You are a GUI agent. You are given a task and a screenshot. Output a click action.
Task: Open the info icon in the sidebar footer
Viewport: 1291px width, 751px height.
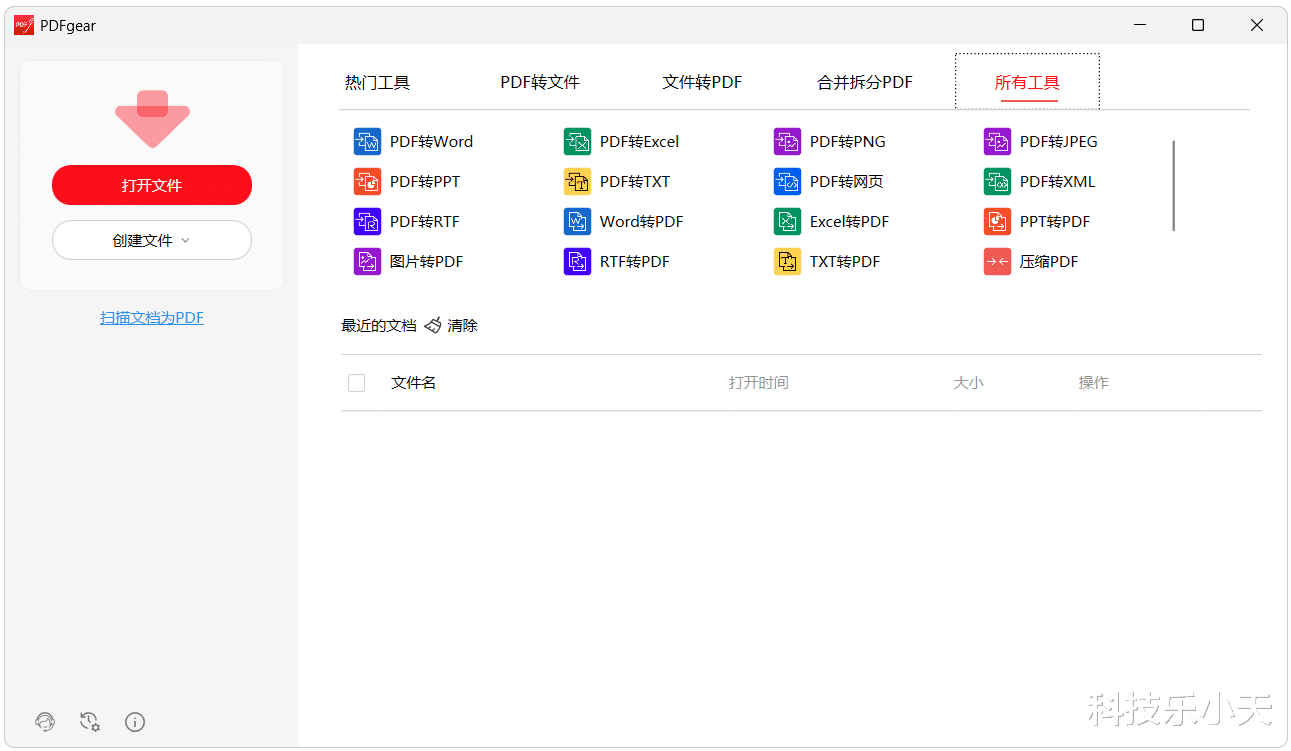[x=136, y=721]
